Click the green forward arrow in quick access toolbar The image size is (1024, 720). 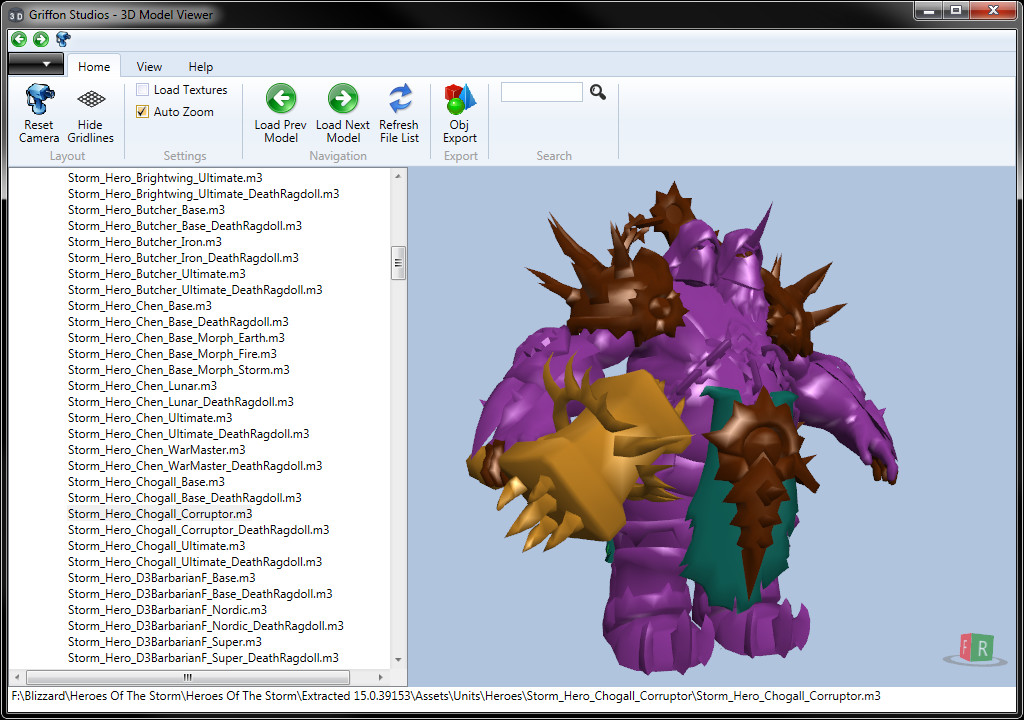(40, 39)
